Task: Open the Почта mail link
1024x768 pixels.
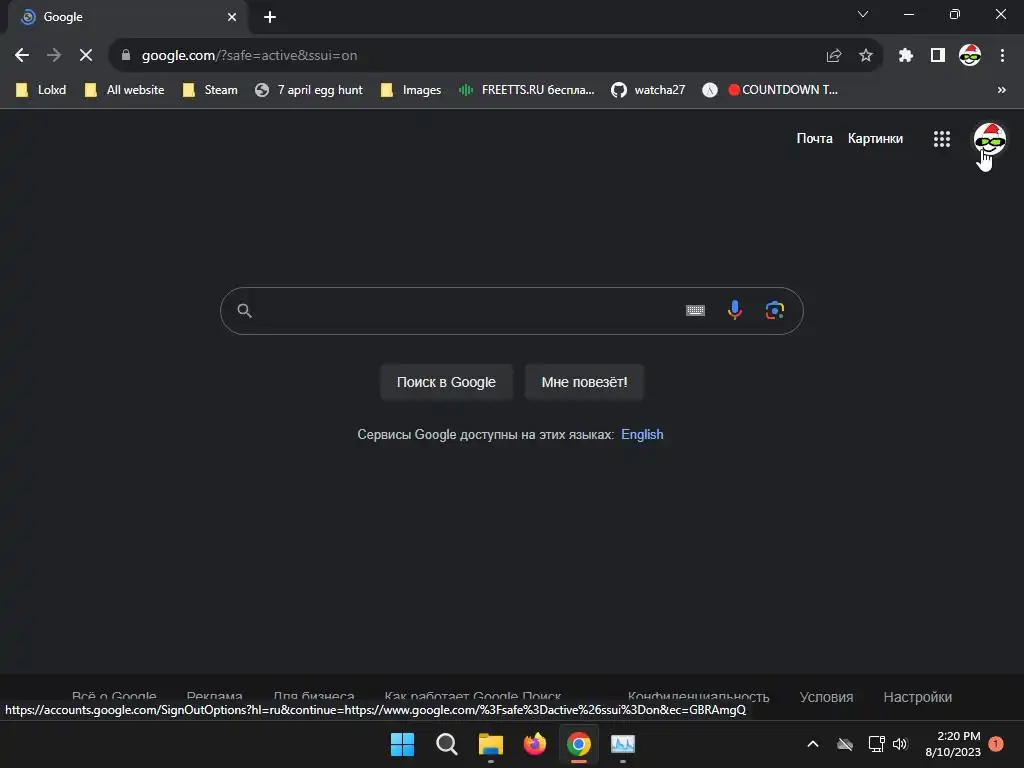Action: pos(814,138)
